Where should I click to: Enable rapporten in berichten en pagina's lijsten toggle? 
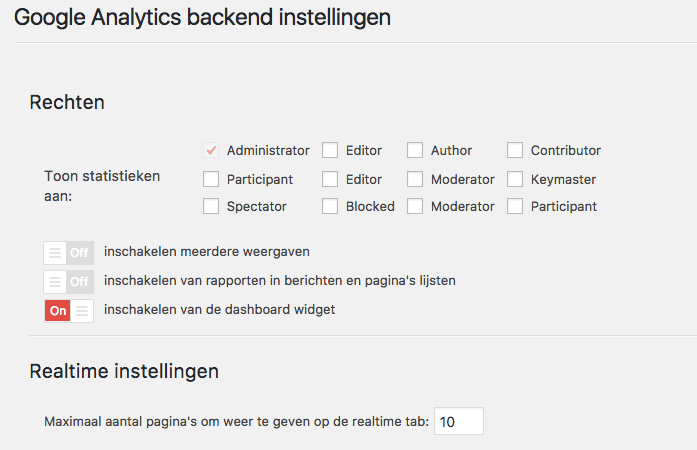68,281
